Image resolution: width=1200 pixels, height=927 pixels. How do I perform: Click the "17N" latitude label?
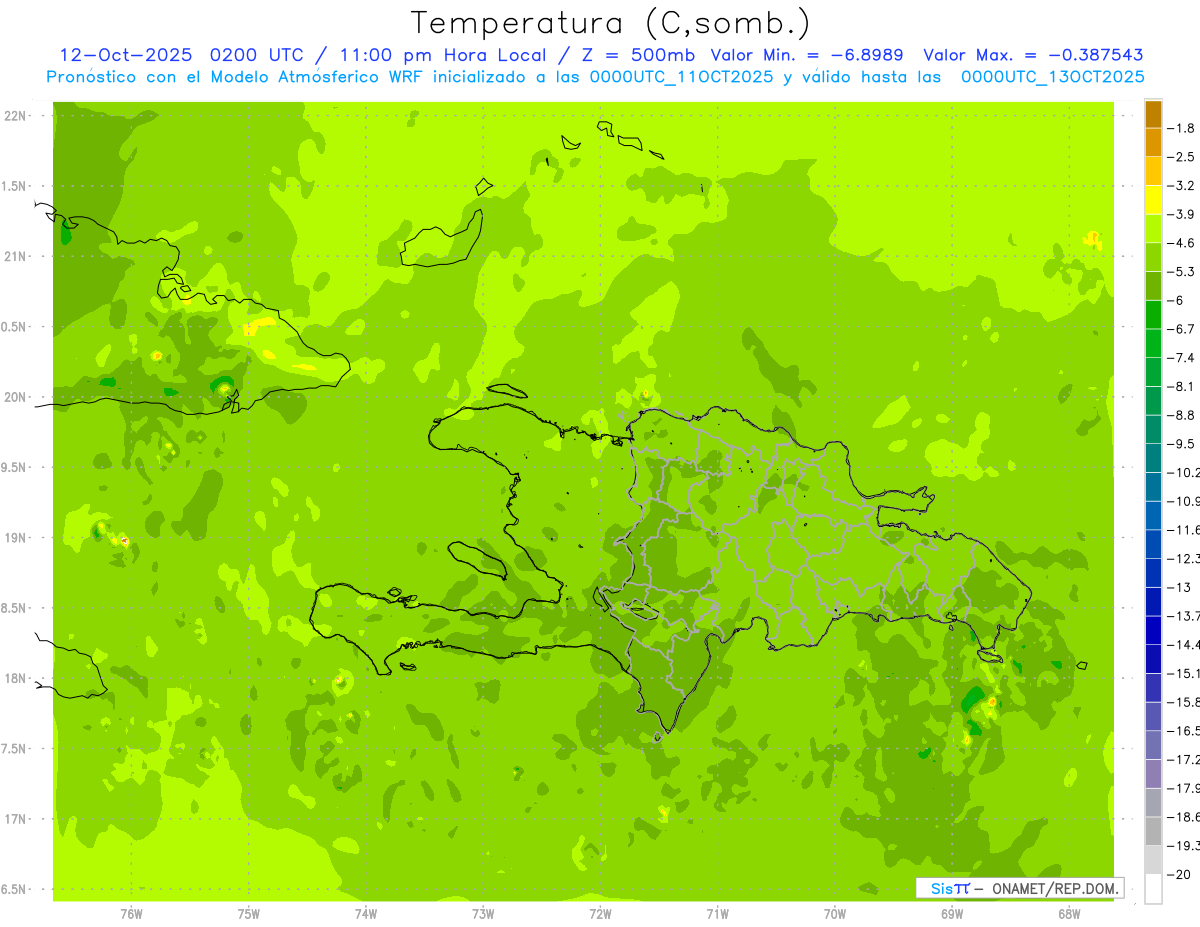[x=17, y=819]
